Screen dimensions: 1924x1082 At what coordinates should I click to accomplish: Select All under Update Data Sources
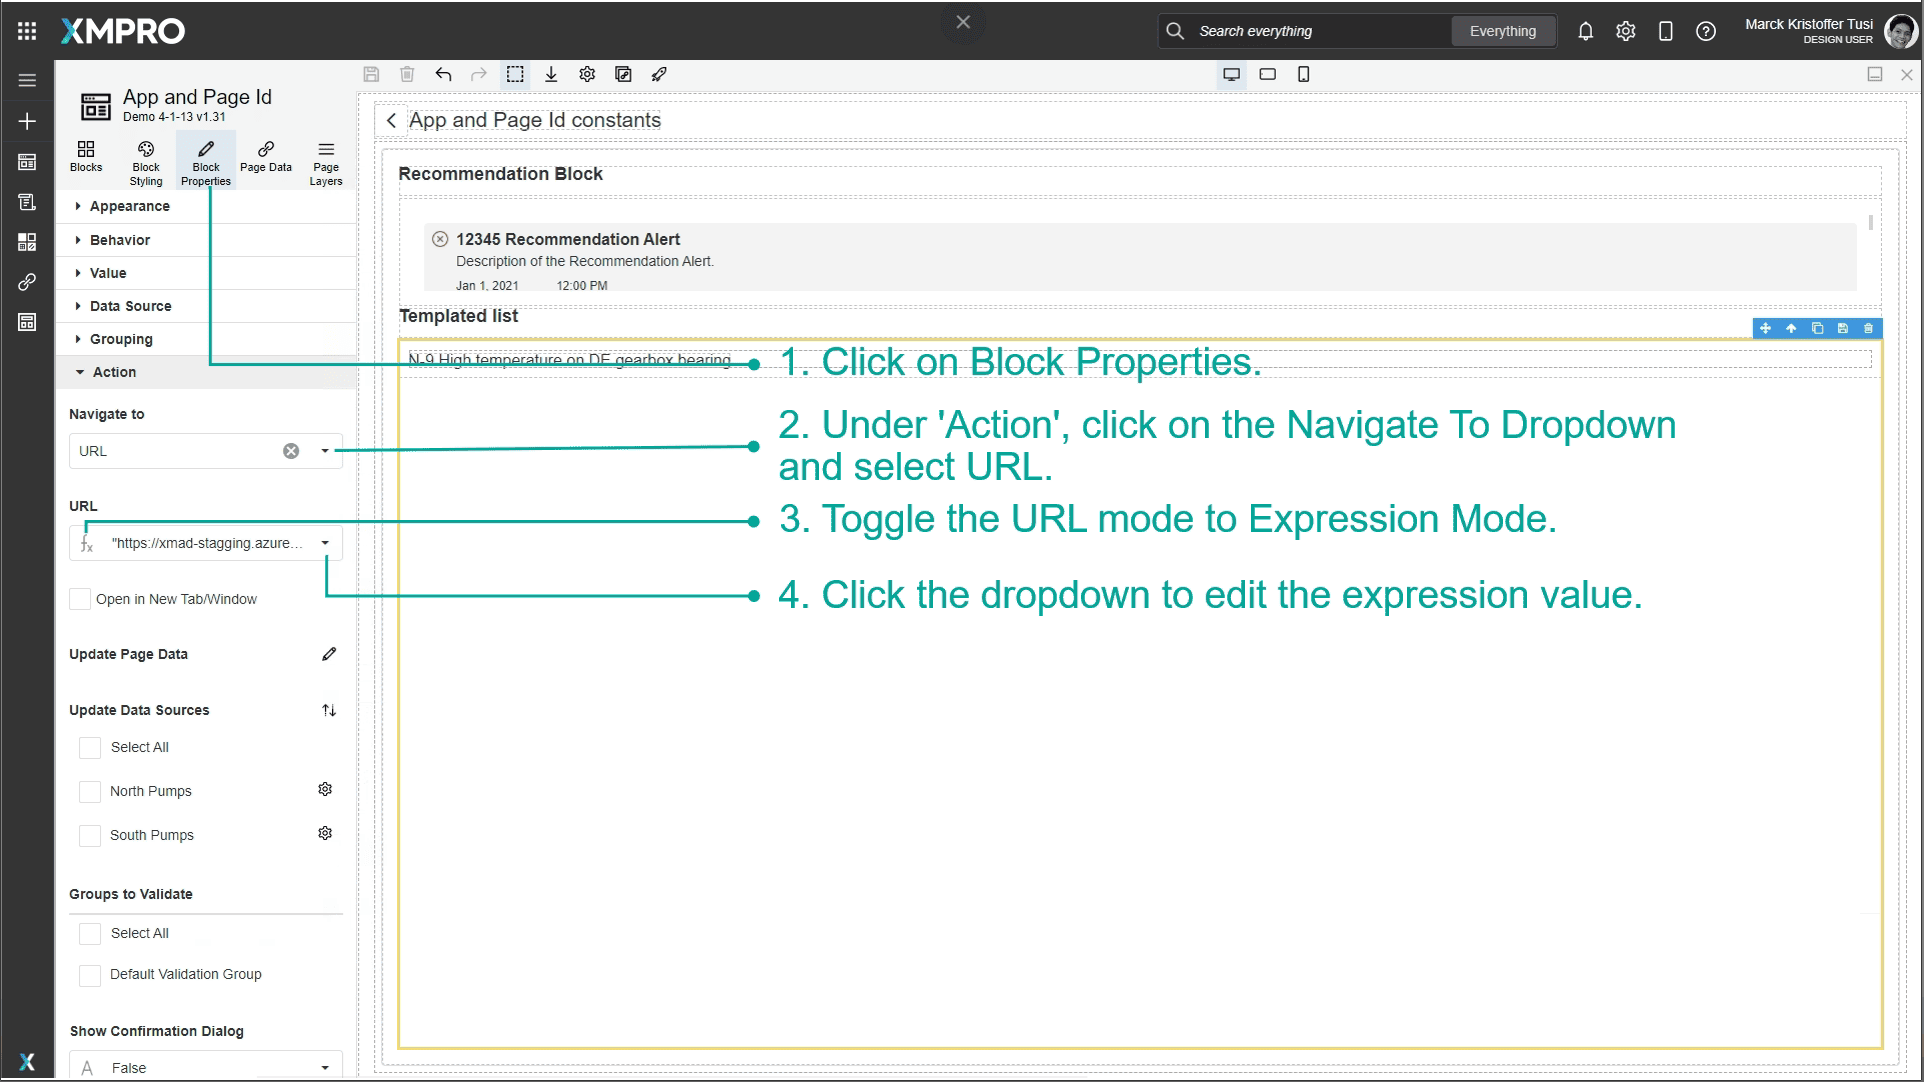89,747
